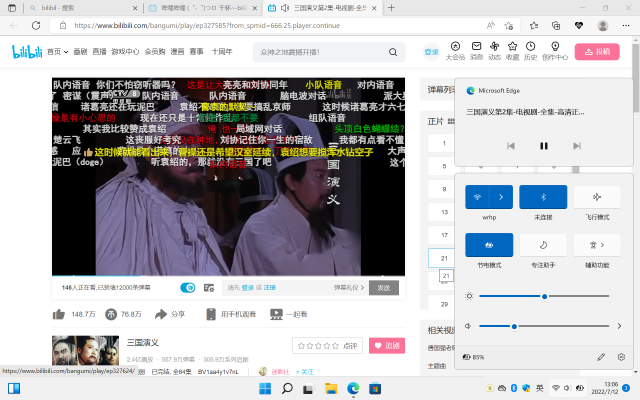Open Windows Start button on taskbar
The width and height of the screenshot is (640, 400).
pyautogui.click(x=265, y=388)
